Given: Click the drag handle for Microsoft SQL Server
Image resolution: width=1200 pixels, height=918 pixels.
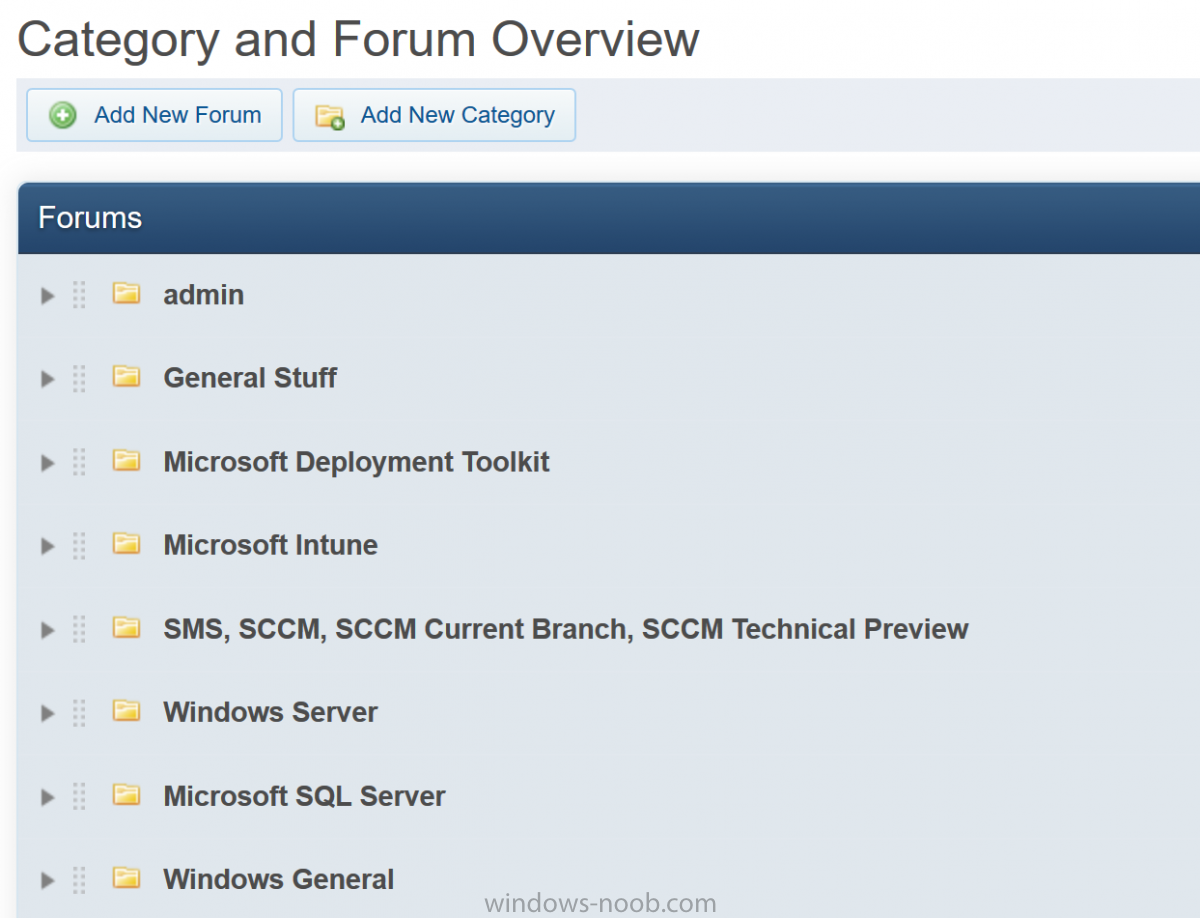Looking at the screenshot, I should (x=80, y=796).
